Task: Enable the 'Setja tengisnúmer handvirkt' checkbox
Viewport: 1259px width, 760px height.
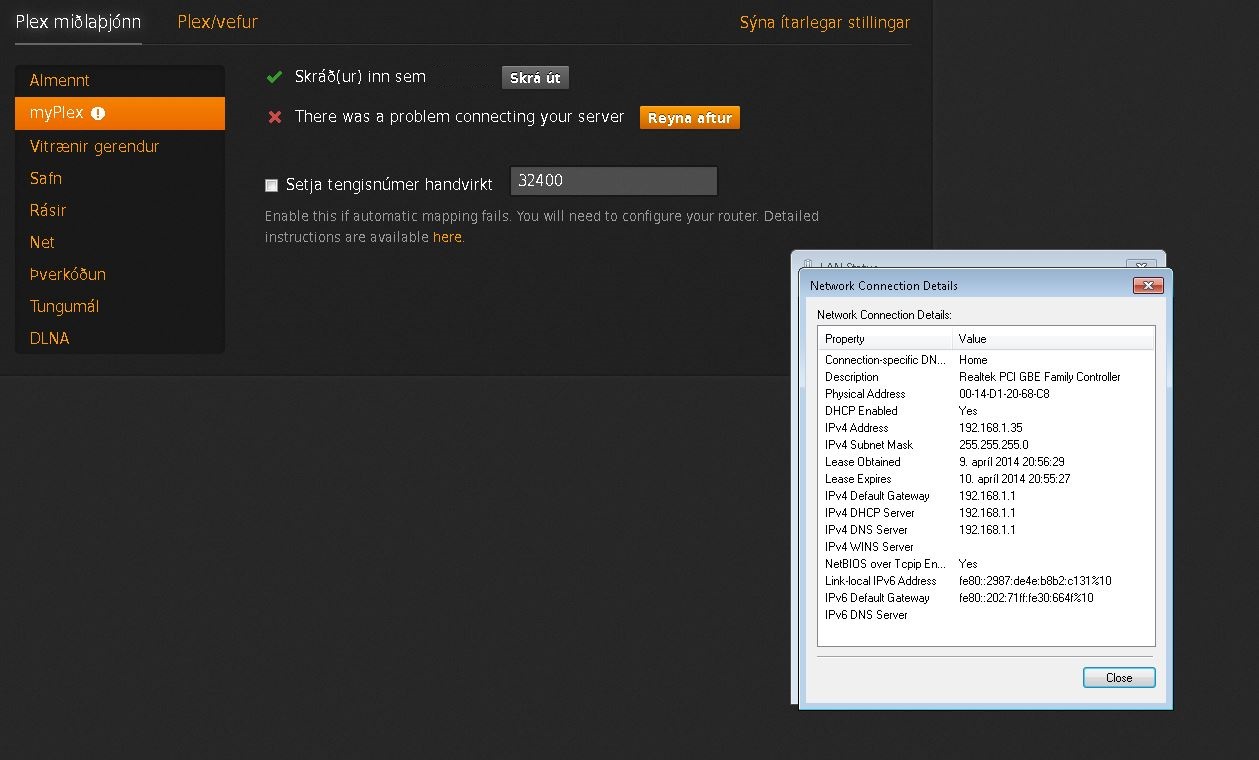Action: pyautogui.click(x=271, y=185)
